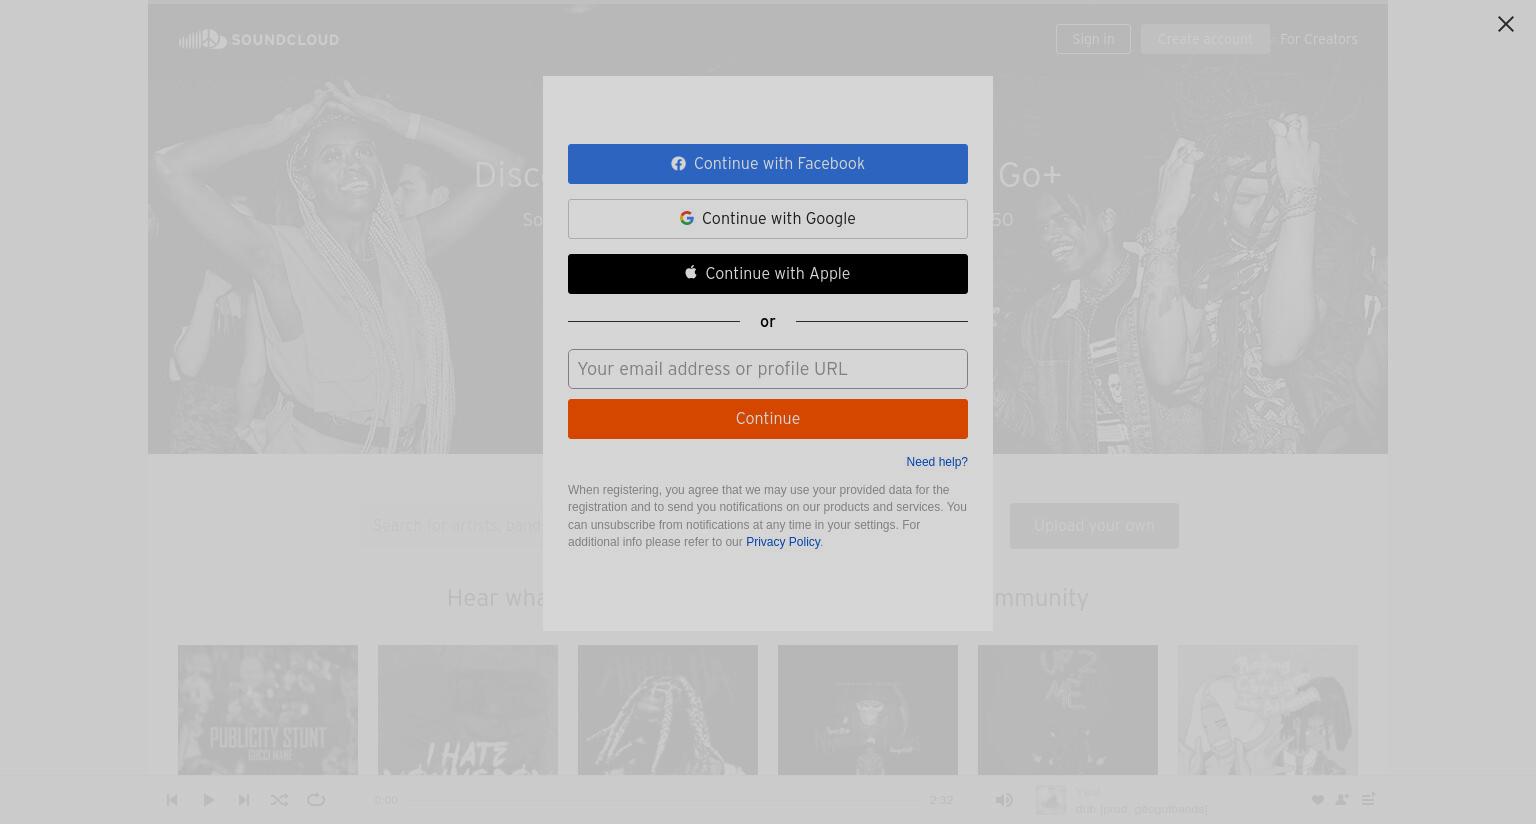Close the sign-in overlay with X
The height and width of the screenshot is (824, 1536).
[1505, 24]
